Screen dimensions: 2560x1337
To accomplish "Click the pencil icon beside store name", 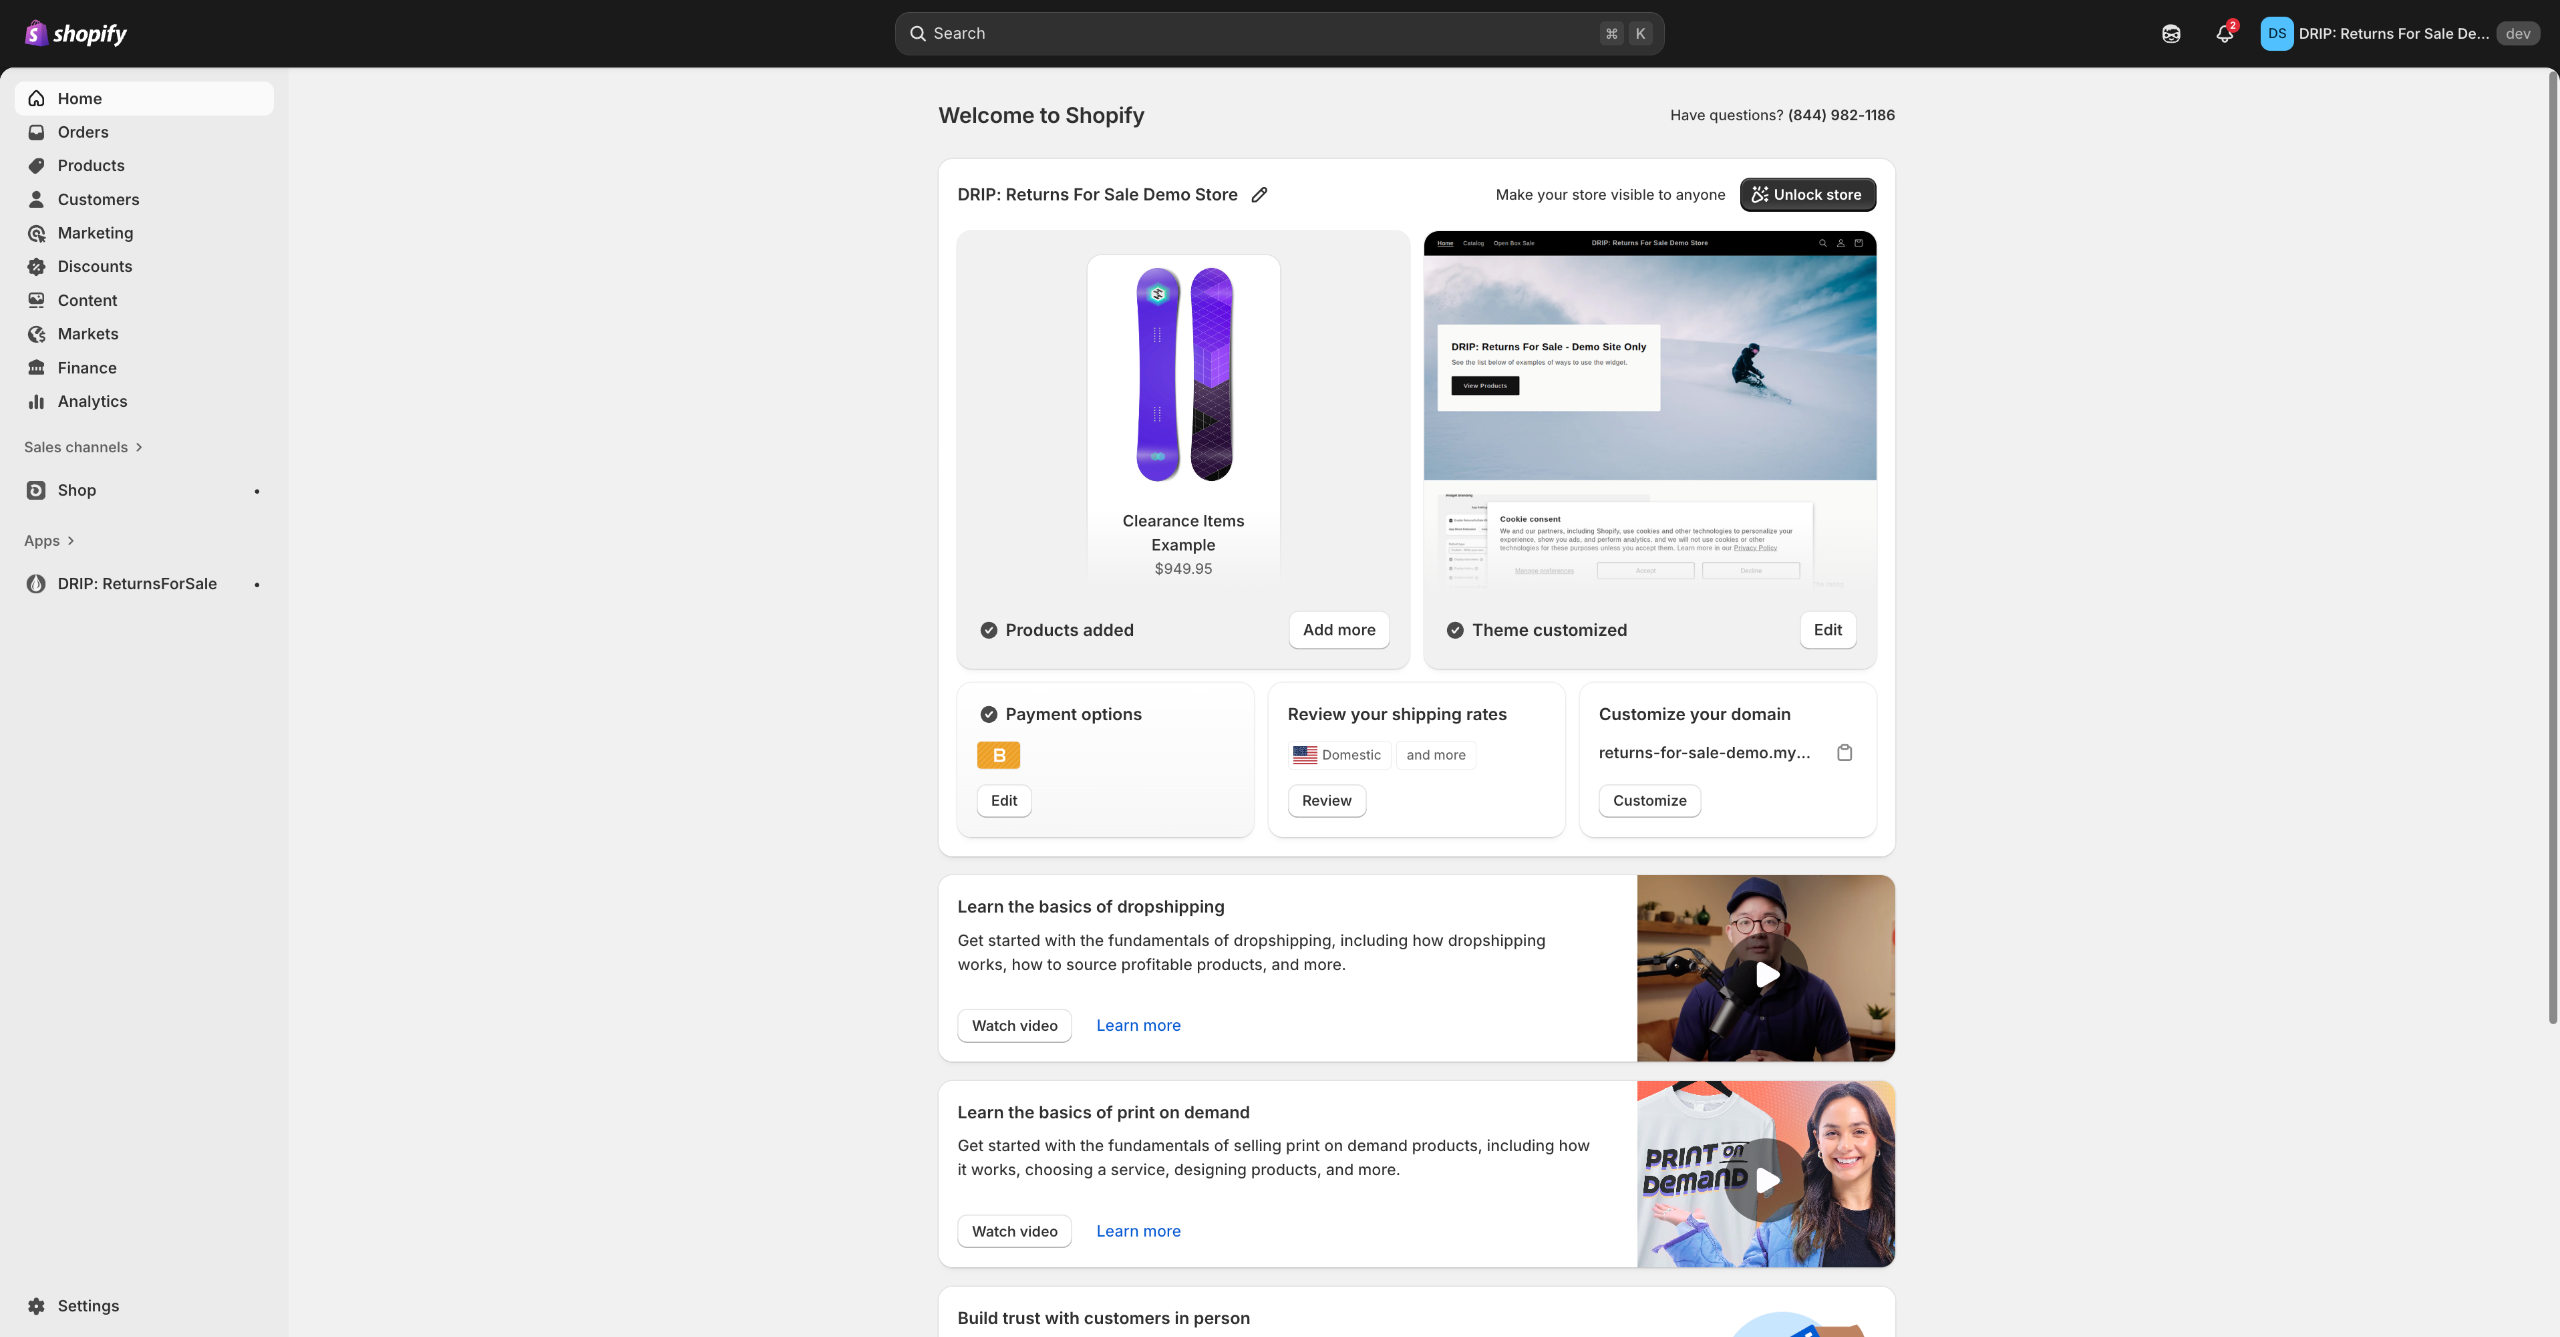I will (1259, 195).
